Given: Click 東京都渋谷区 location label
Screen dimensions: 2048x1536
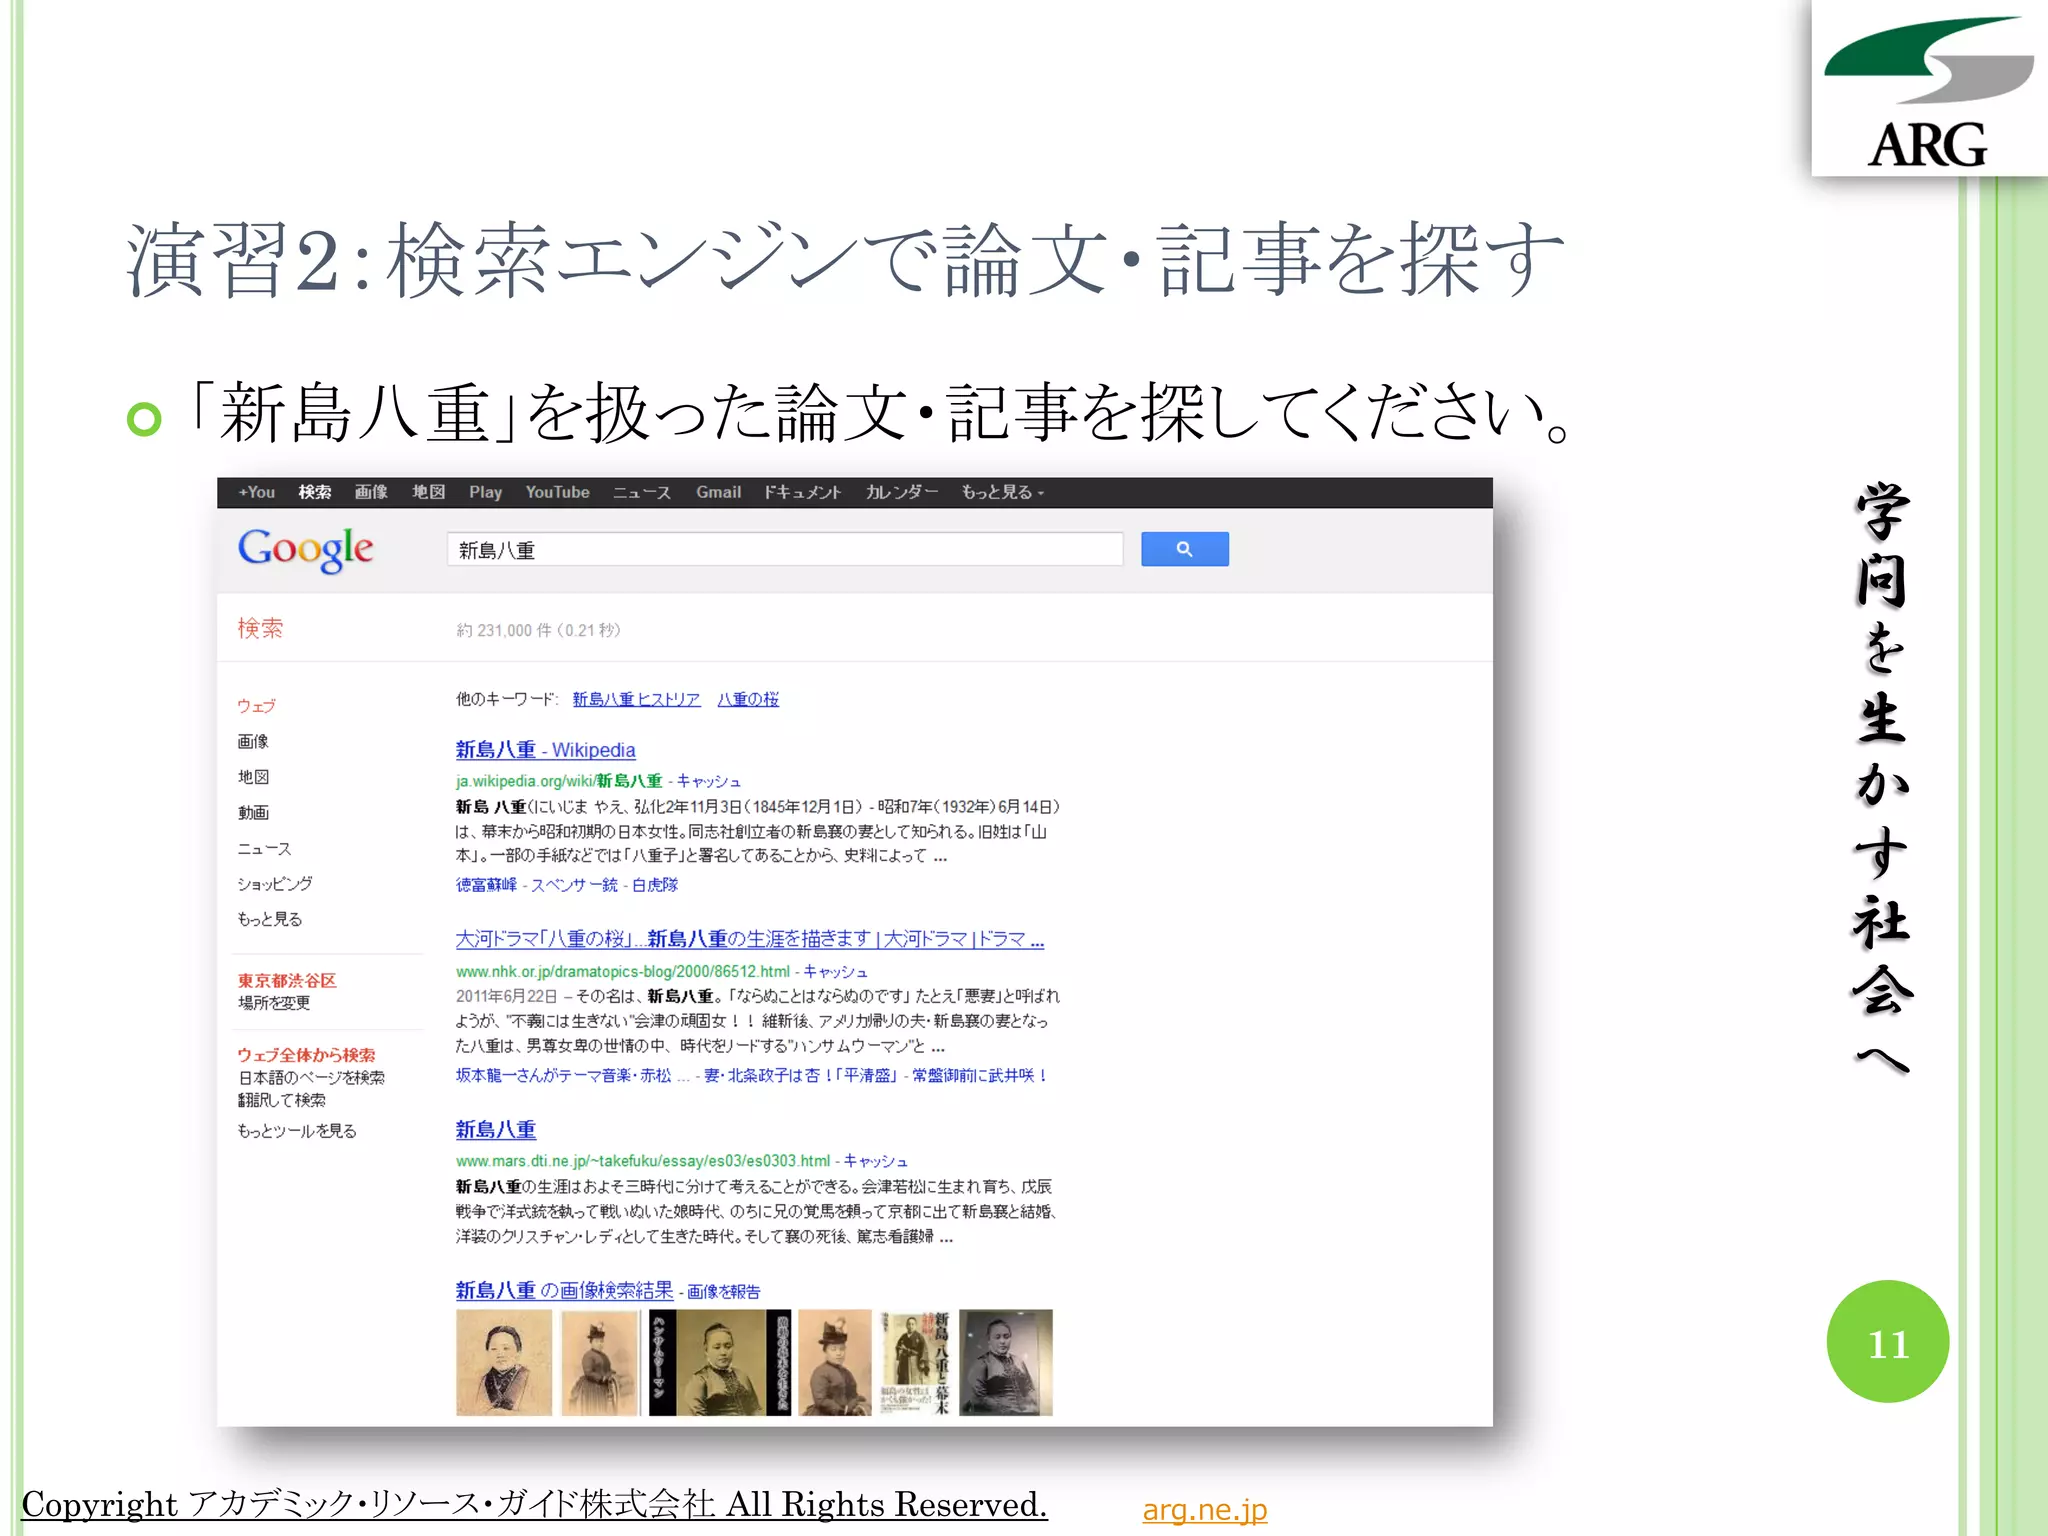Looking at the screenshot, I should [287, 981].
